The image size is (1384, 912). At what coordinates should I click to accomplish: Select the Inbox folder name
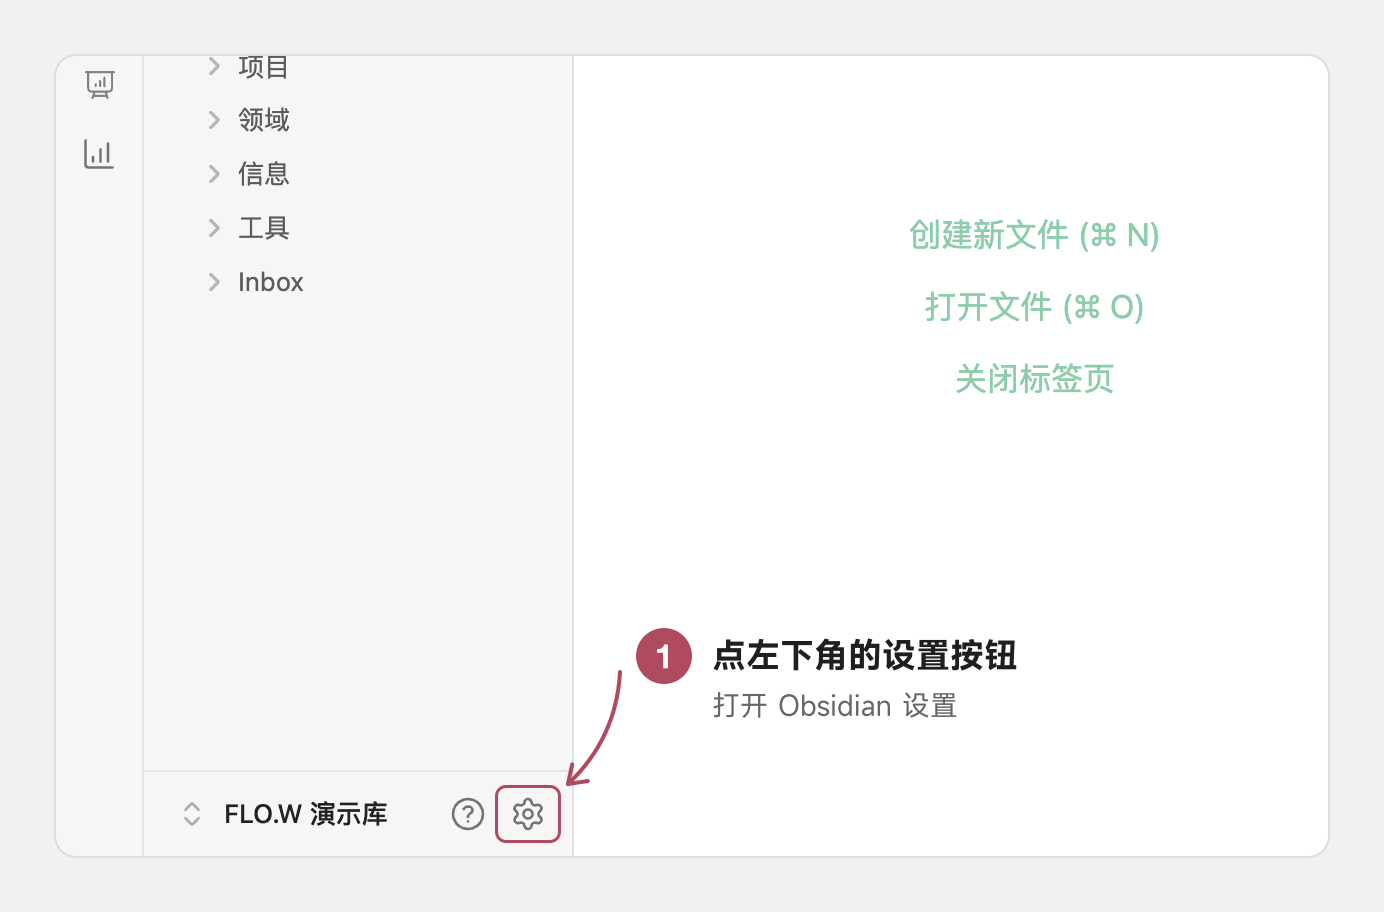[x=271, y=282]
